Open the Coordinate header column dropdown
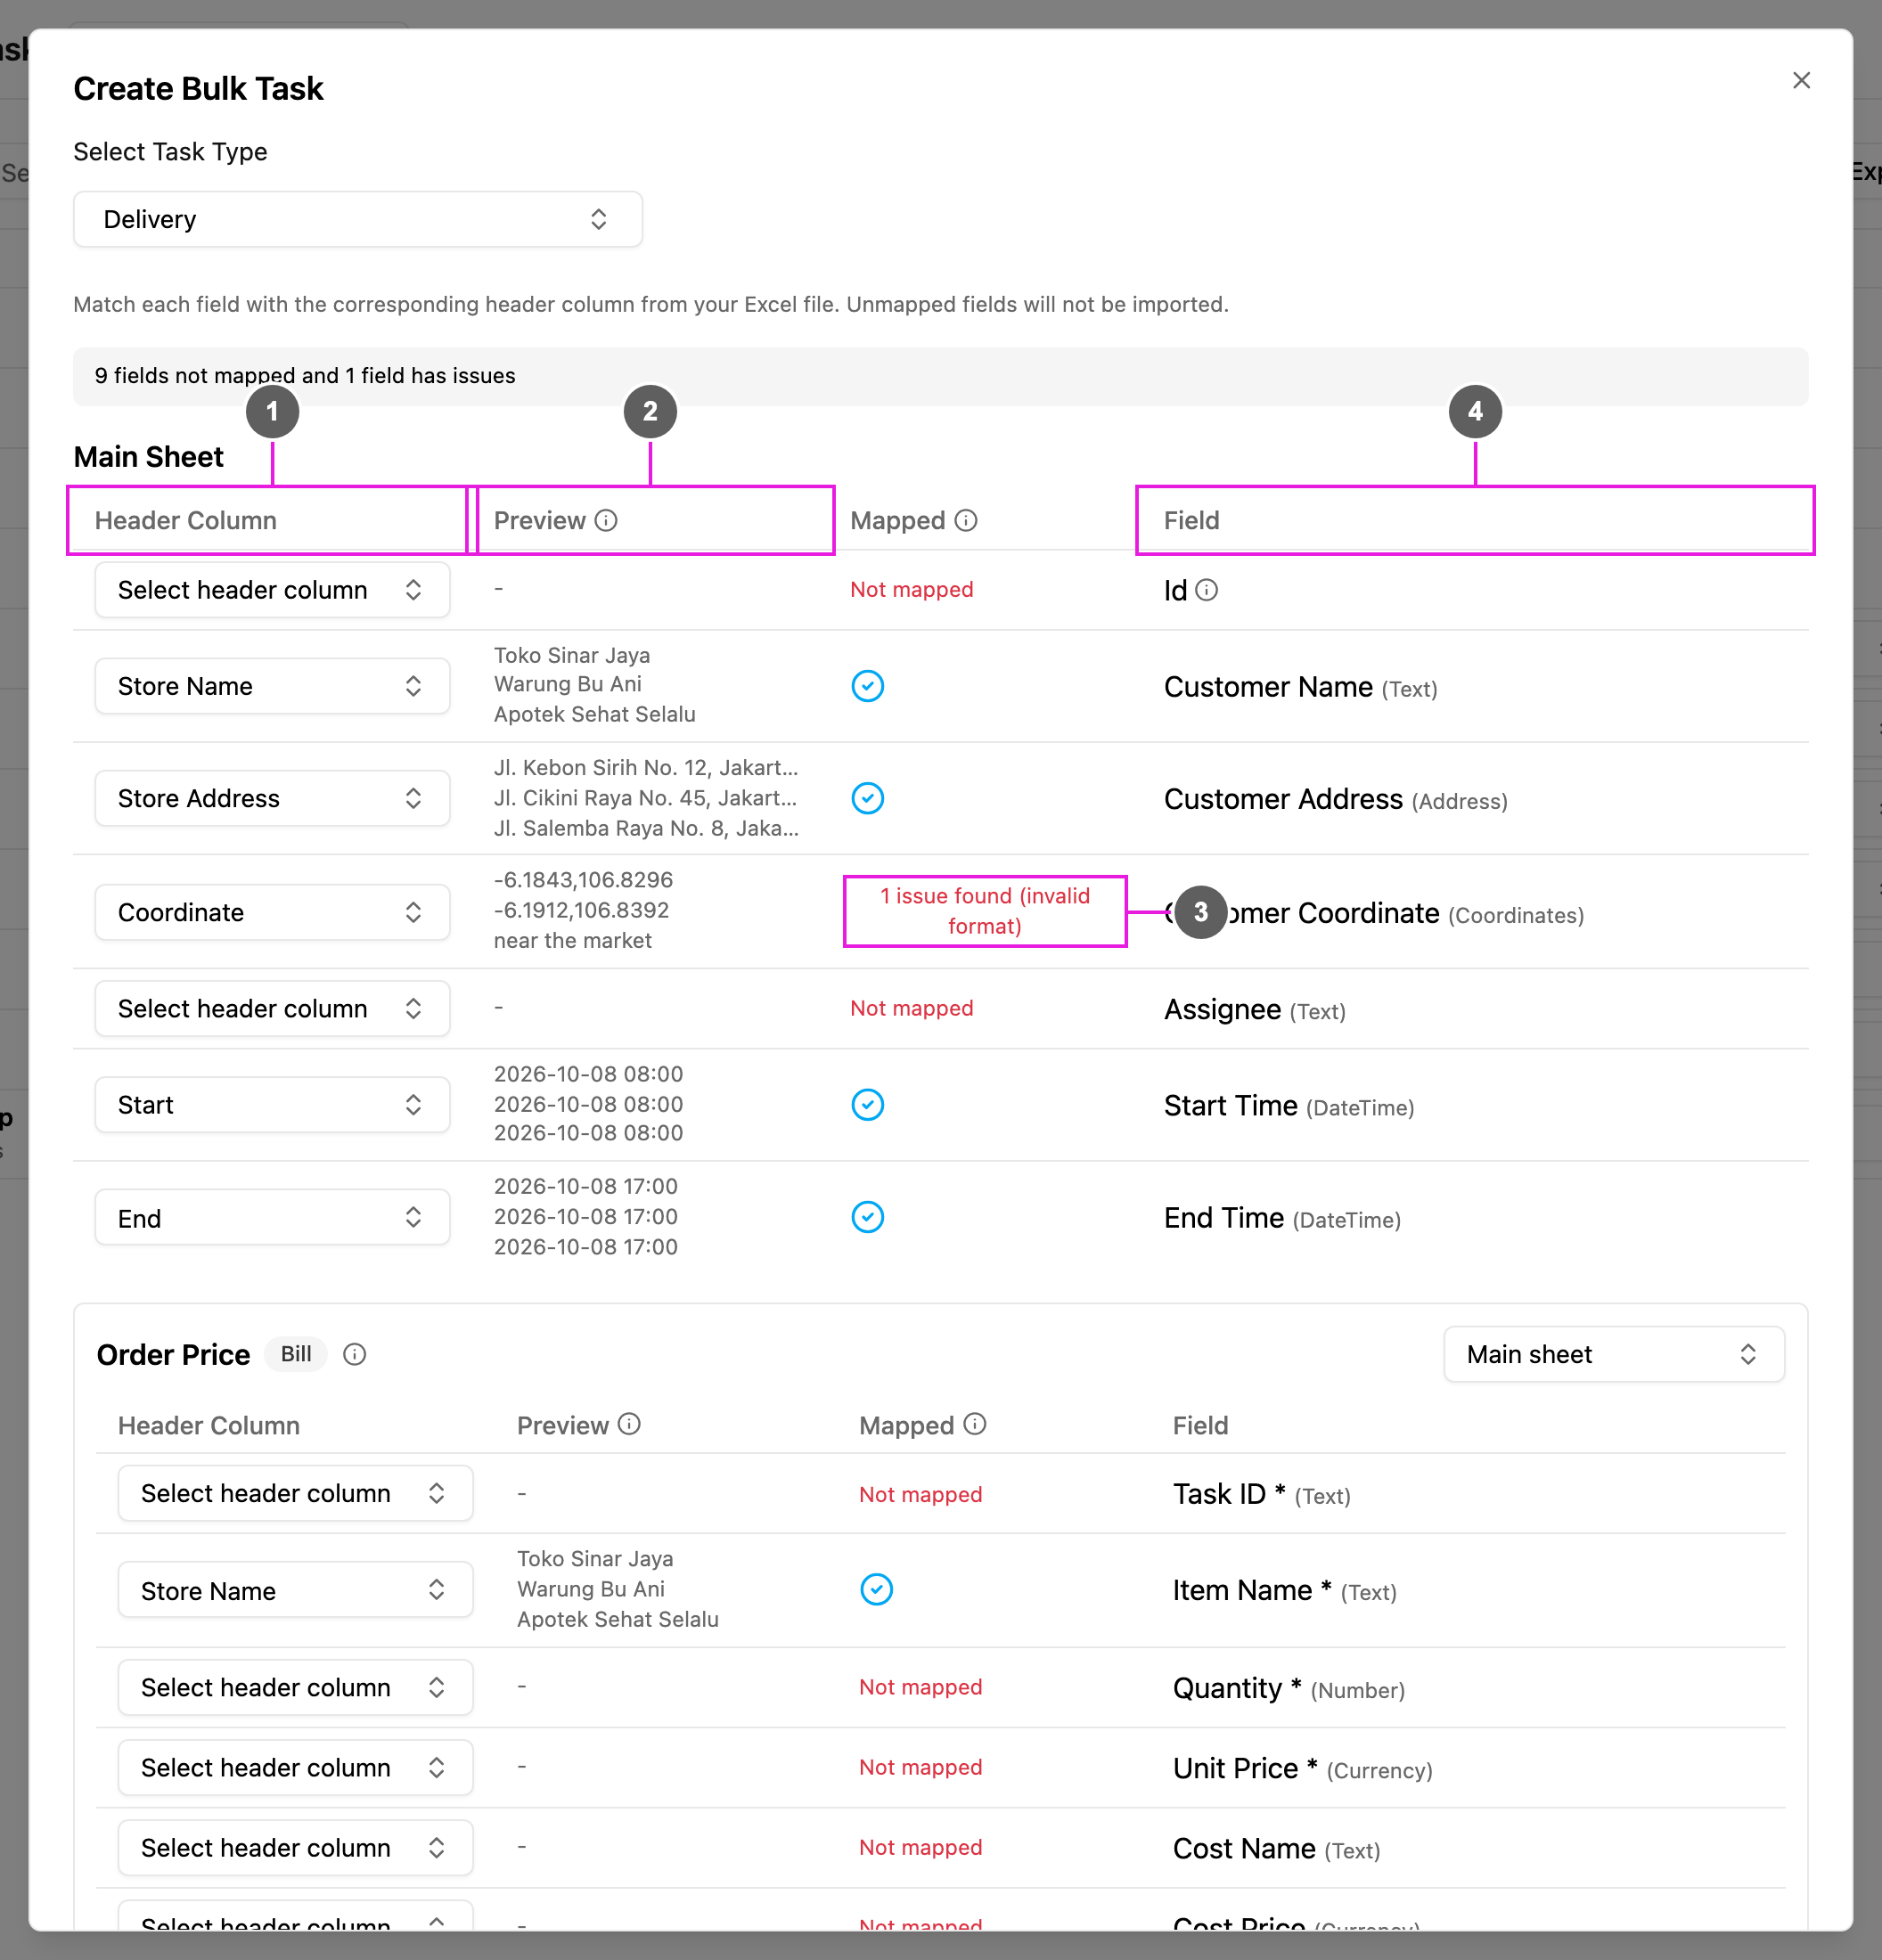The image size is (1882, 1960). click(272, 912)
